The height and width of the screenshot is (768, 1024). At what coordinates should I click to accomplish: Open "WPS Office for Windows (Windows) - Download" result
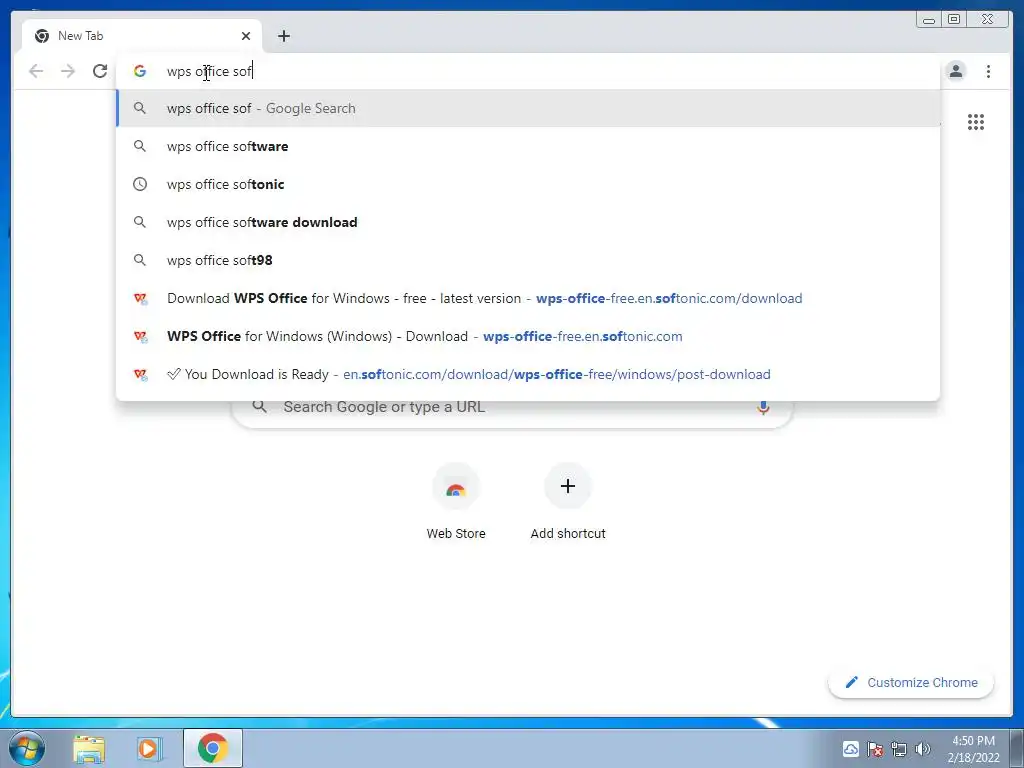click(528, 336)
